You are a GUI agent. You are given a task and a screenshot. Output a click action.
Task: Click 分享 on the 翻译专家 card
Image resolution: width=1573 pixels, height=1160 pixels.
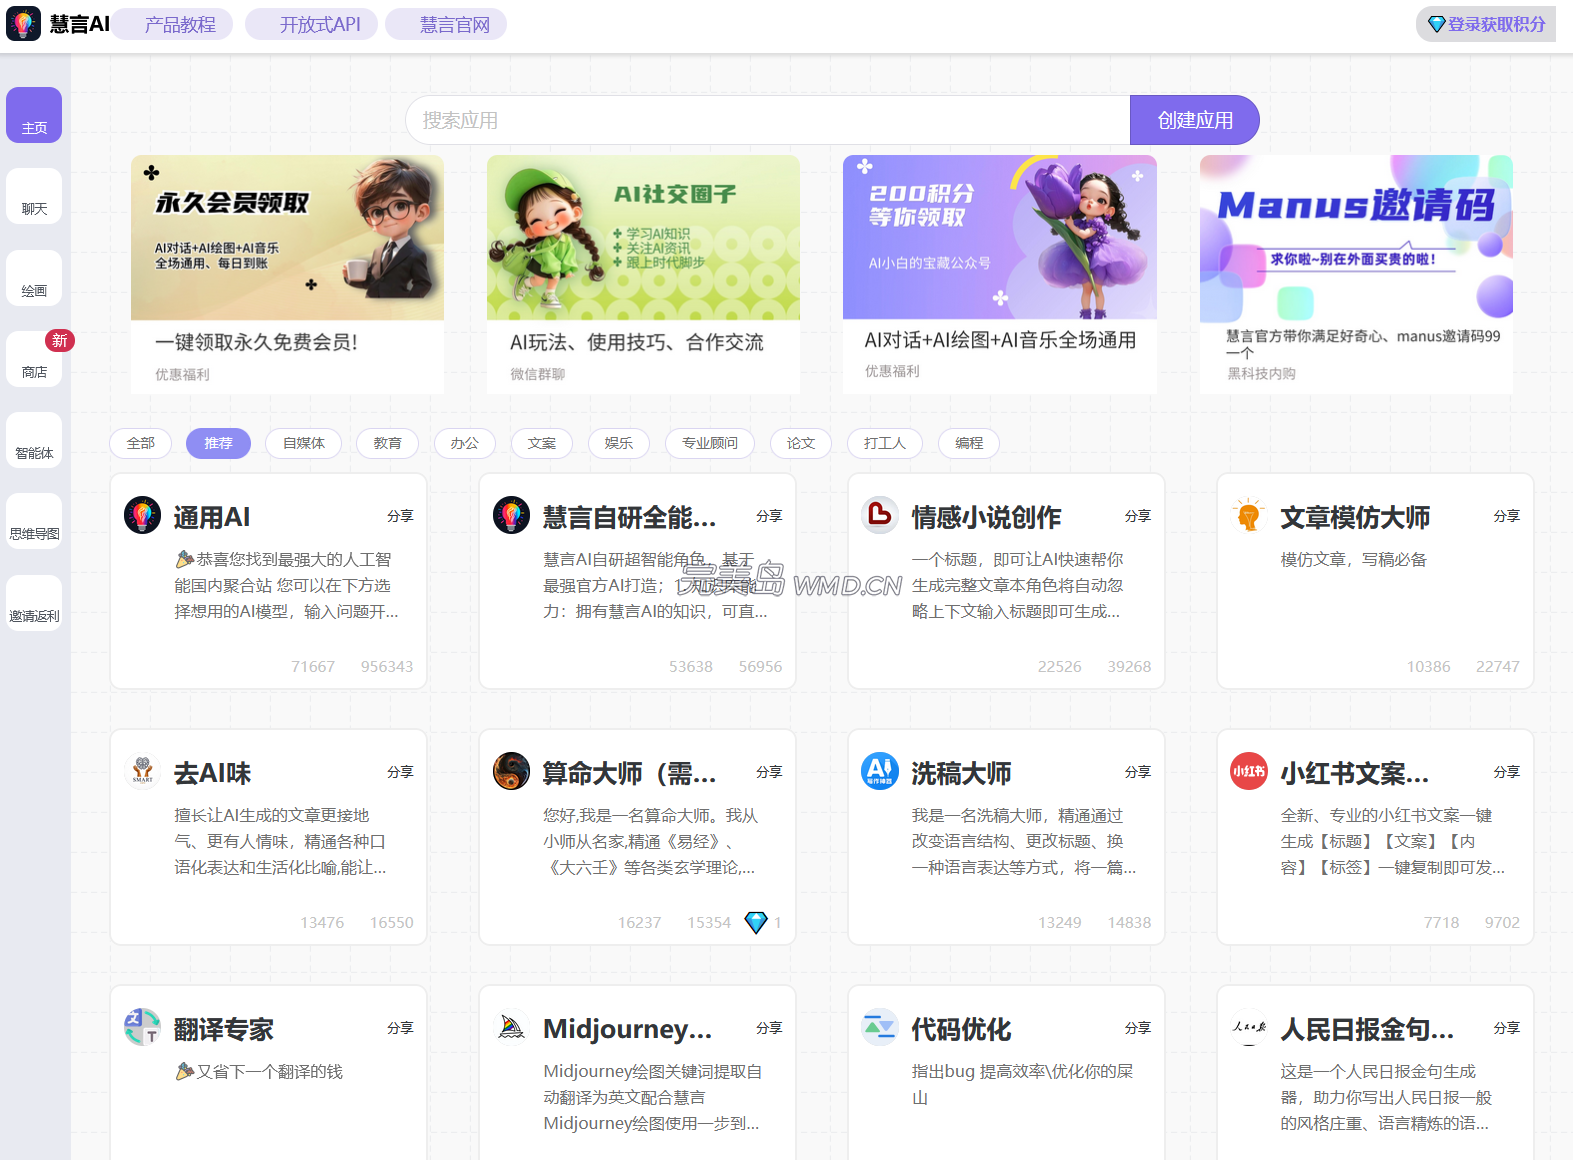400,1028
